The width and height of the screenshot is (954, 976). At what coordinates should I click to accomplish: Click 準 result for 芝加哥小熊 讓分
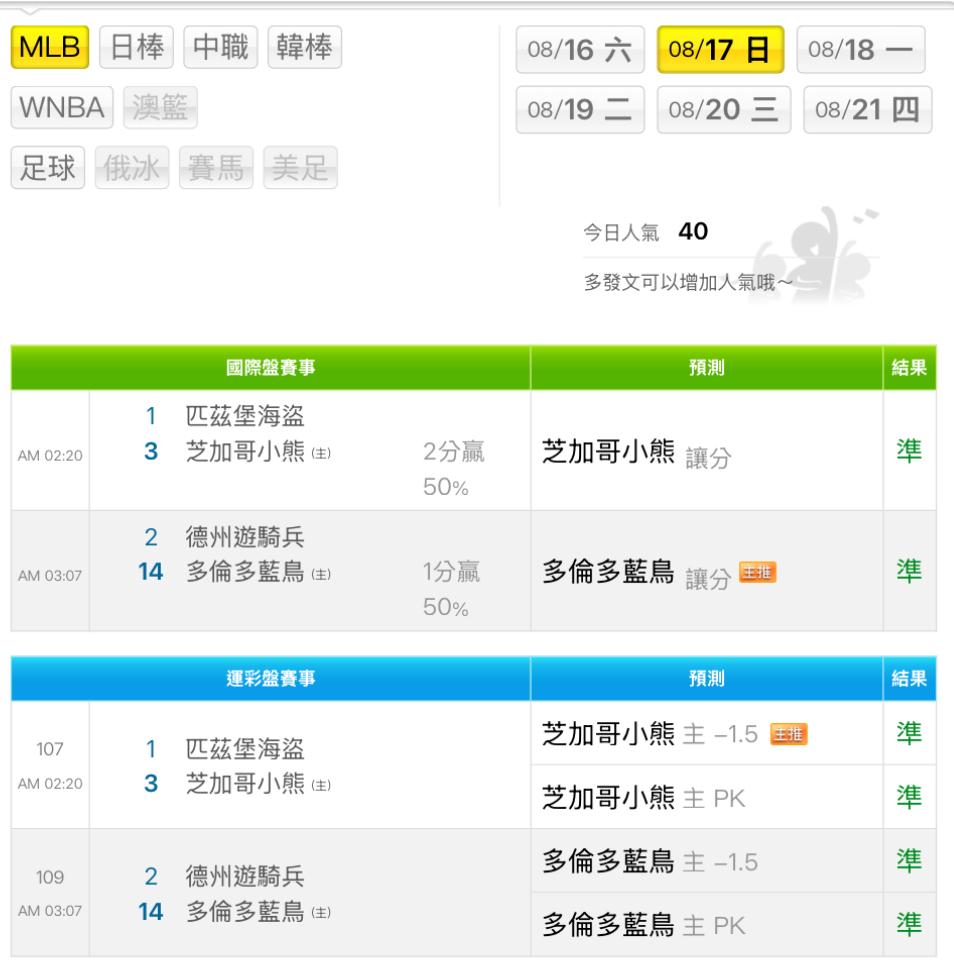coord(909,451)
